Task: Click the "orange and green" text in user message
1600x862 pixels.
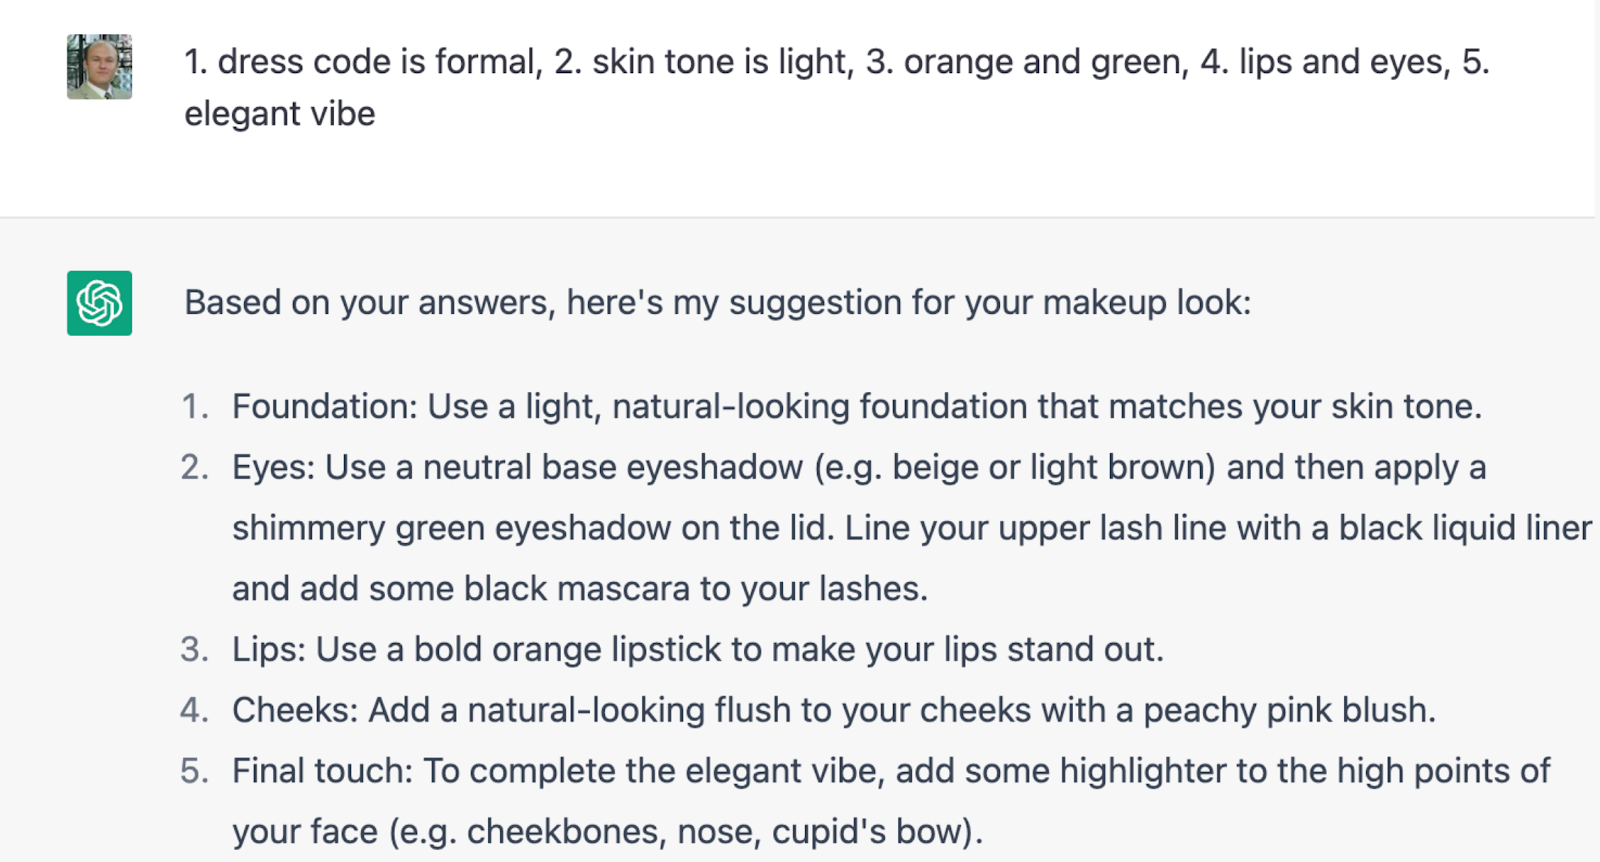Action: 1046,62
